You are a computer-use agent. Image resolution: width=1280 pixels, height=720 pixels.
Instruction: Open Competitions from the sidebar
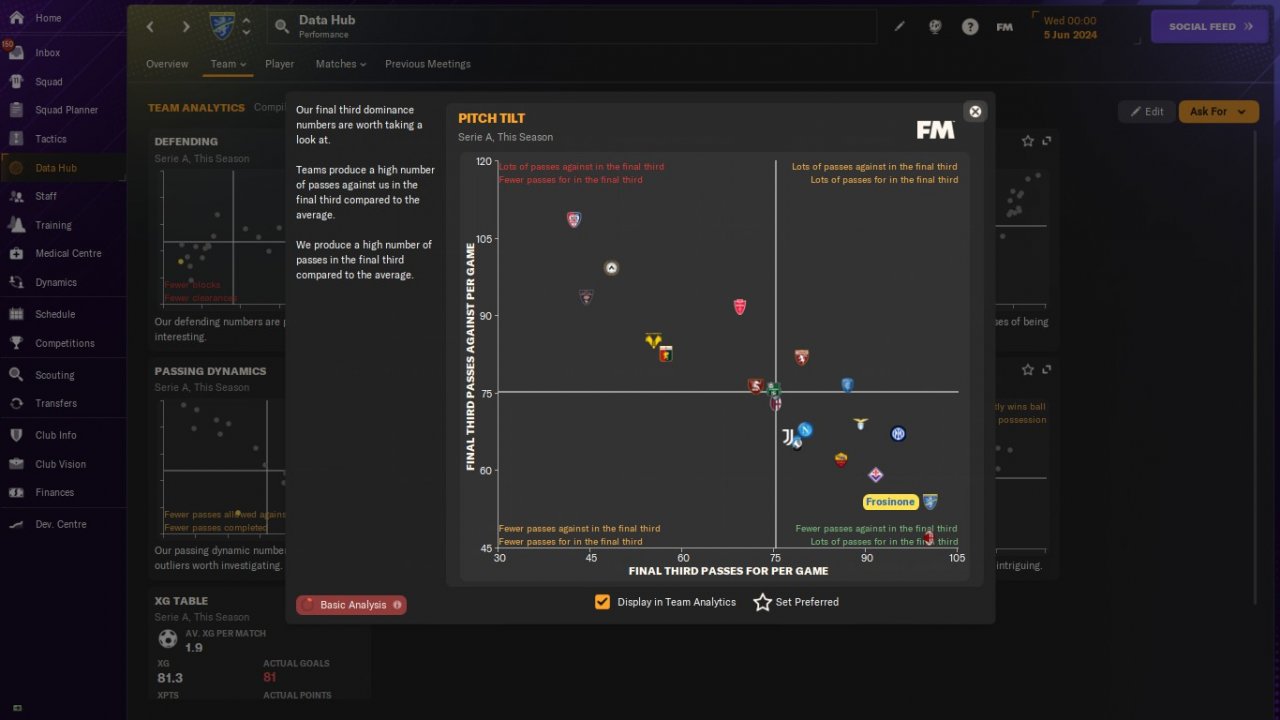pos(65,343)
